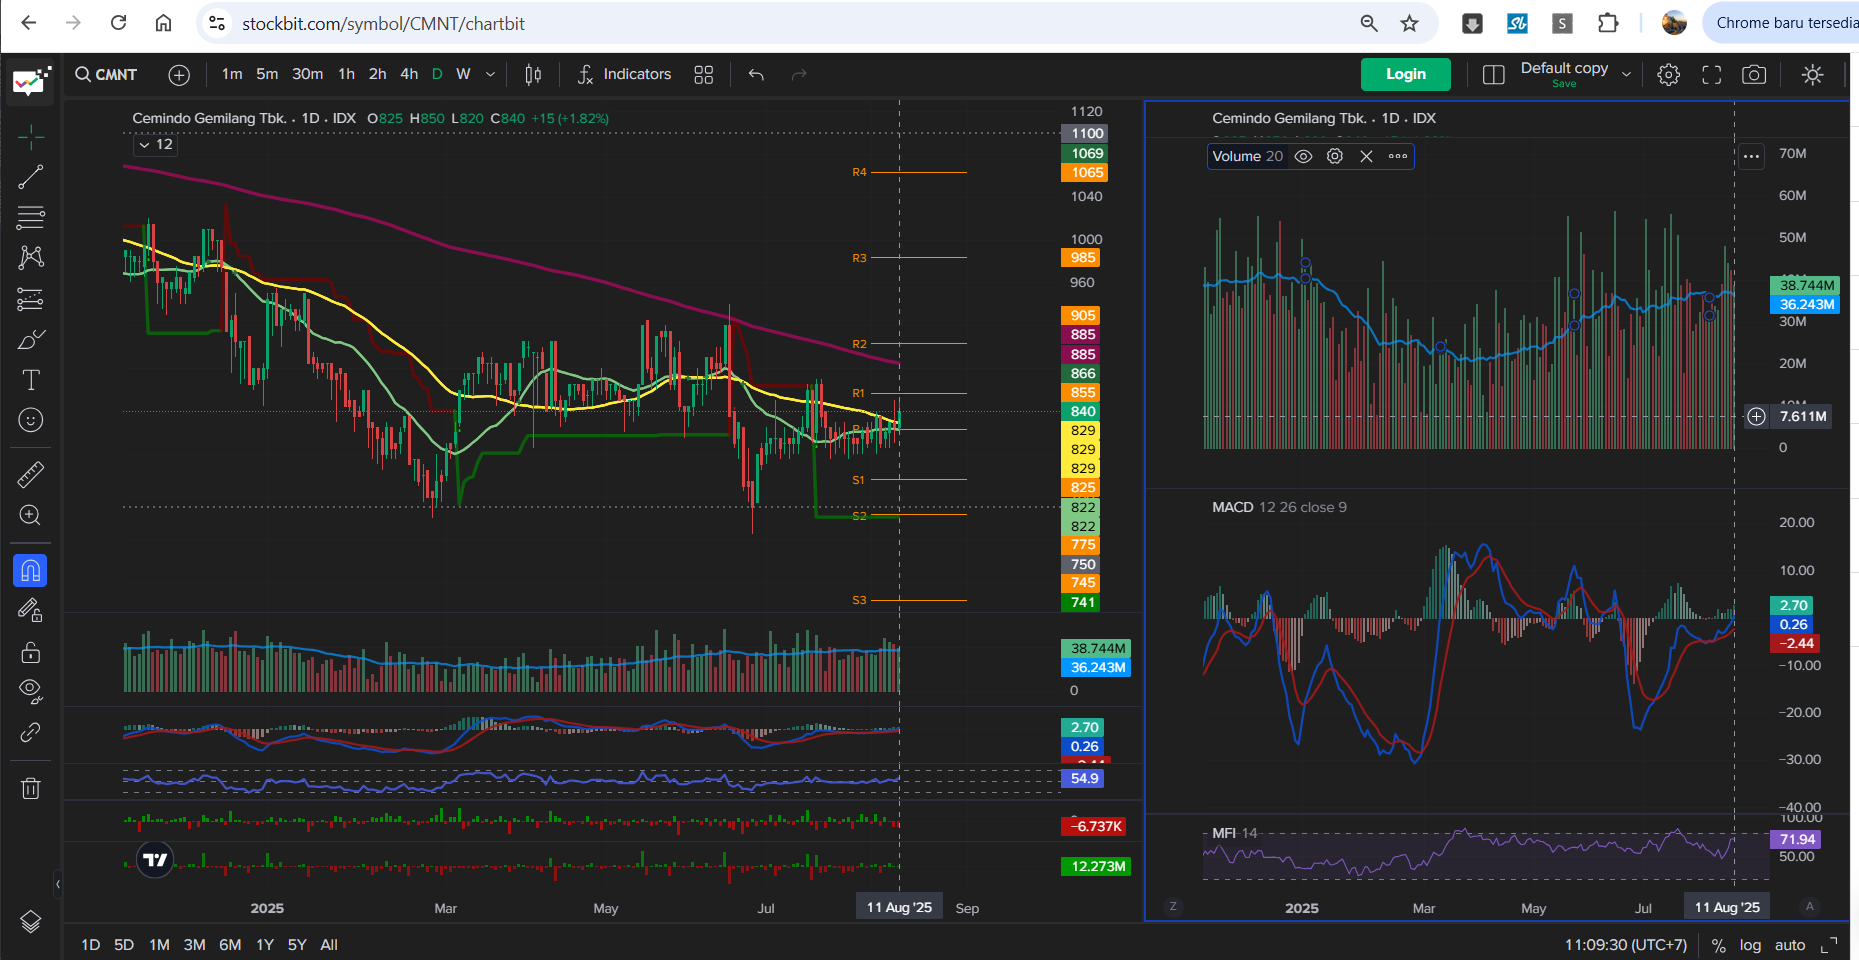The width and height of the screenshot is (1859, 960).
Task: Switch the theme with sun icon
Action: point(1812,74)
